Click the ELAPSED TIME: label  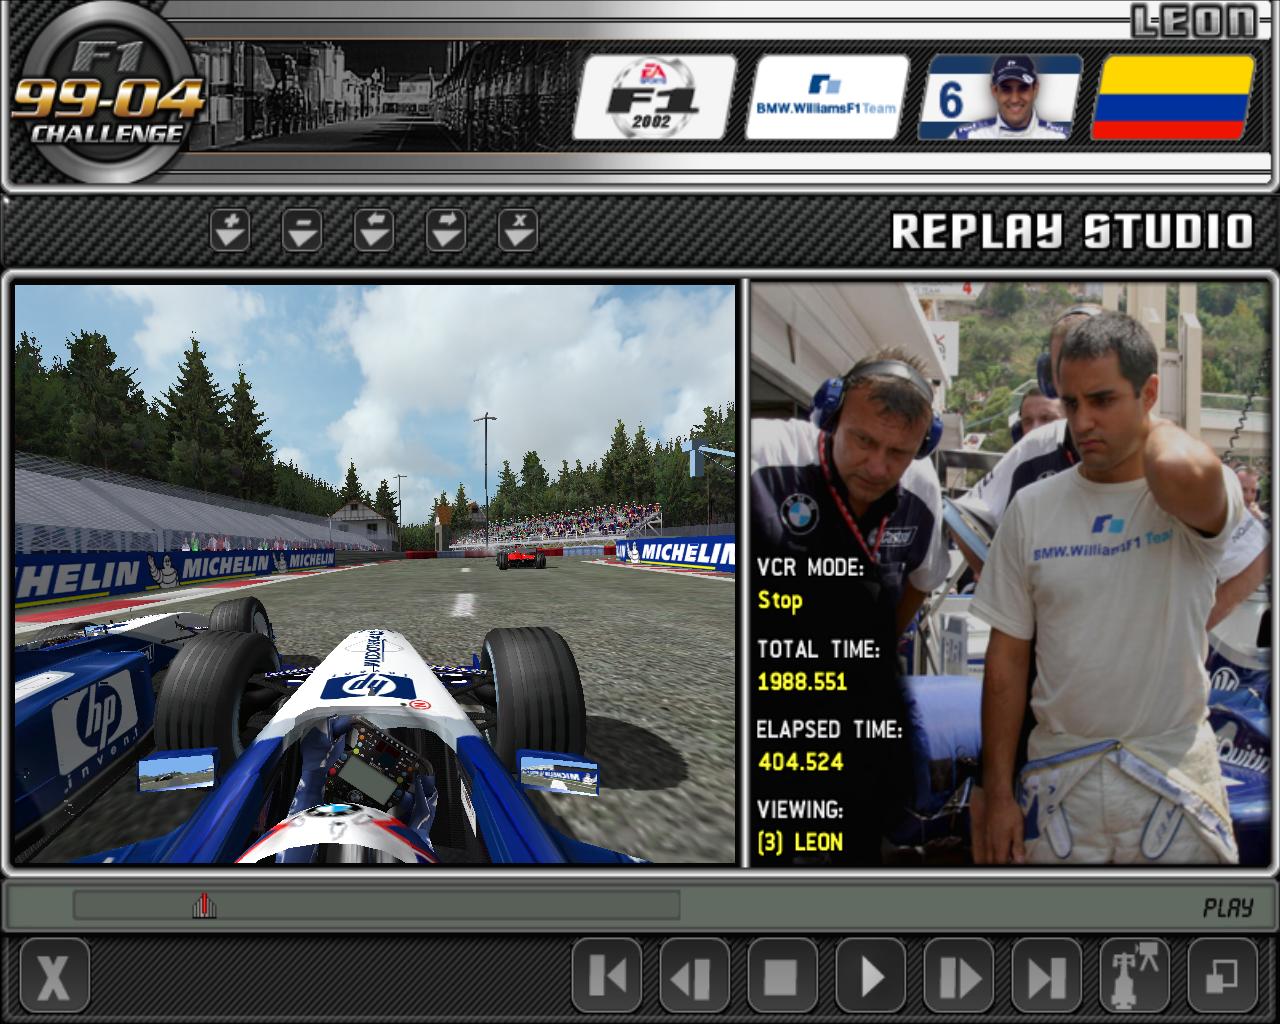[829, 730]
